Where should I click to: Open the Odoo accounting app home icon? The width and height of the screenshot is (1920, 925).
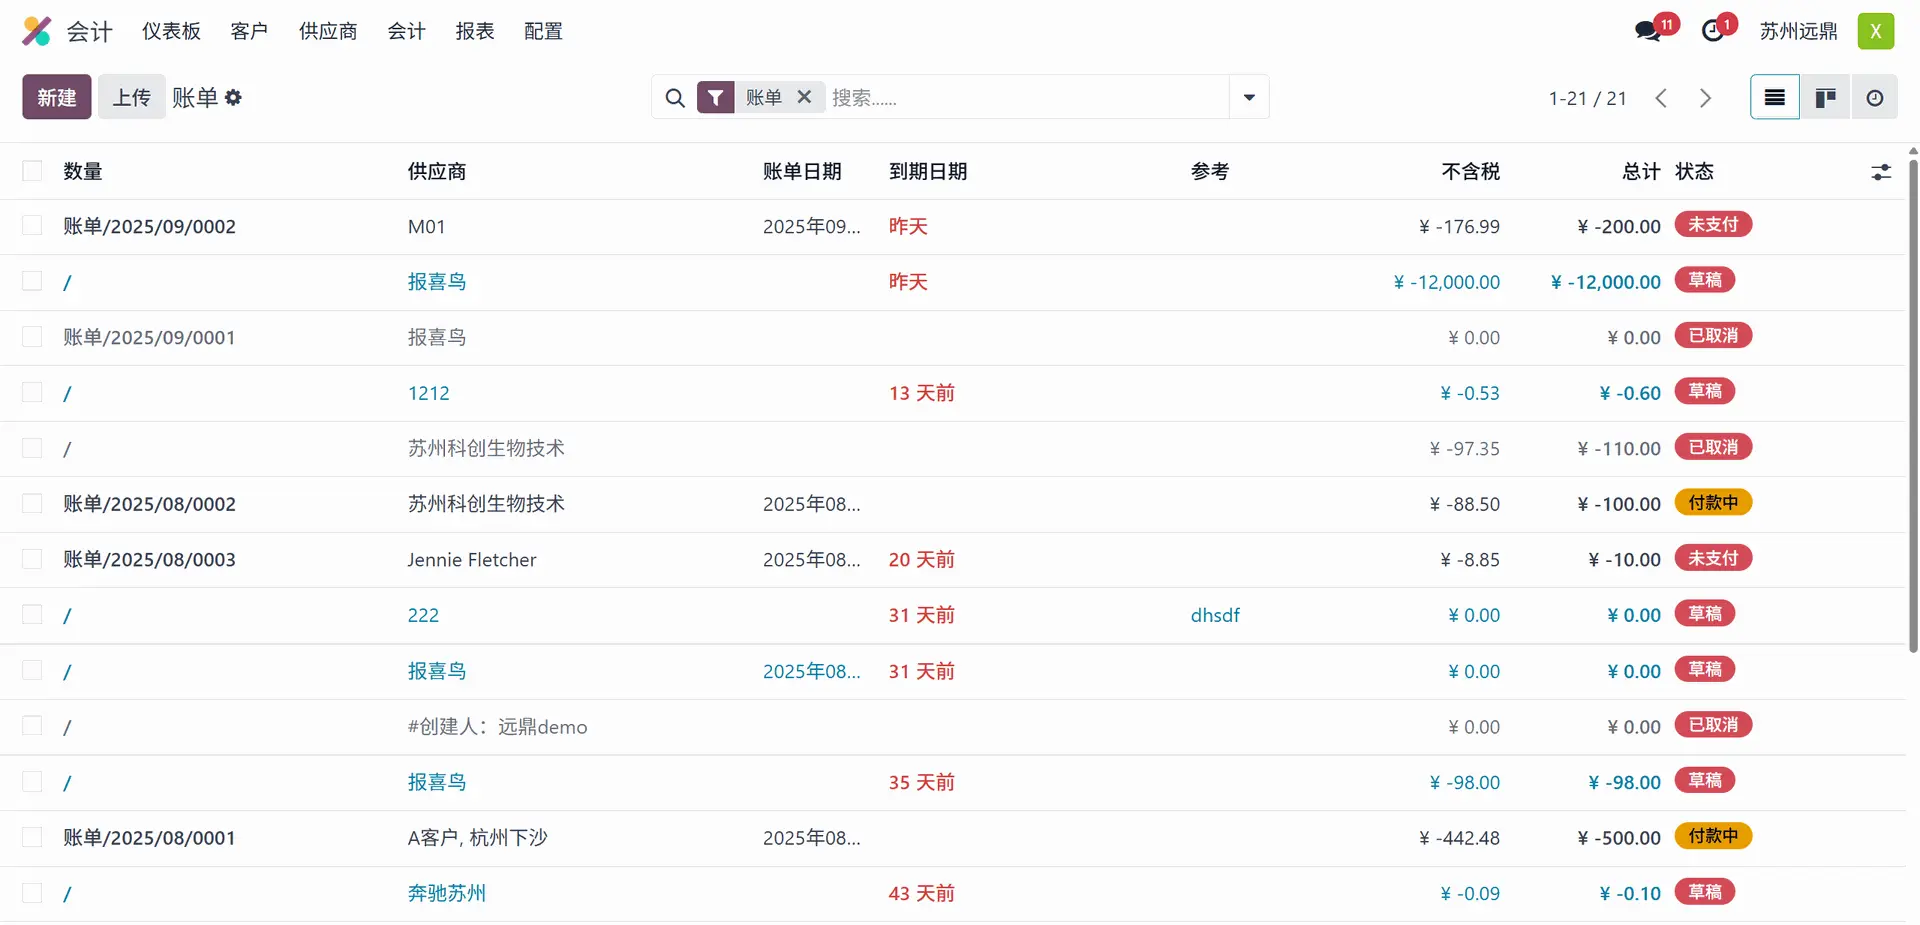coord(37,31)
